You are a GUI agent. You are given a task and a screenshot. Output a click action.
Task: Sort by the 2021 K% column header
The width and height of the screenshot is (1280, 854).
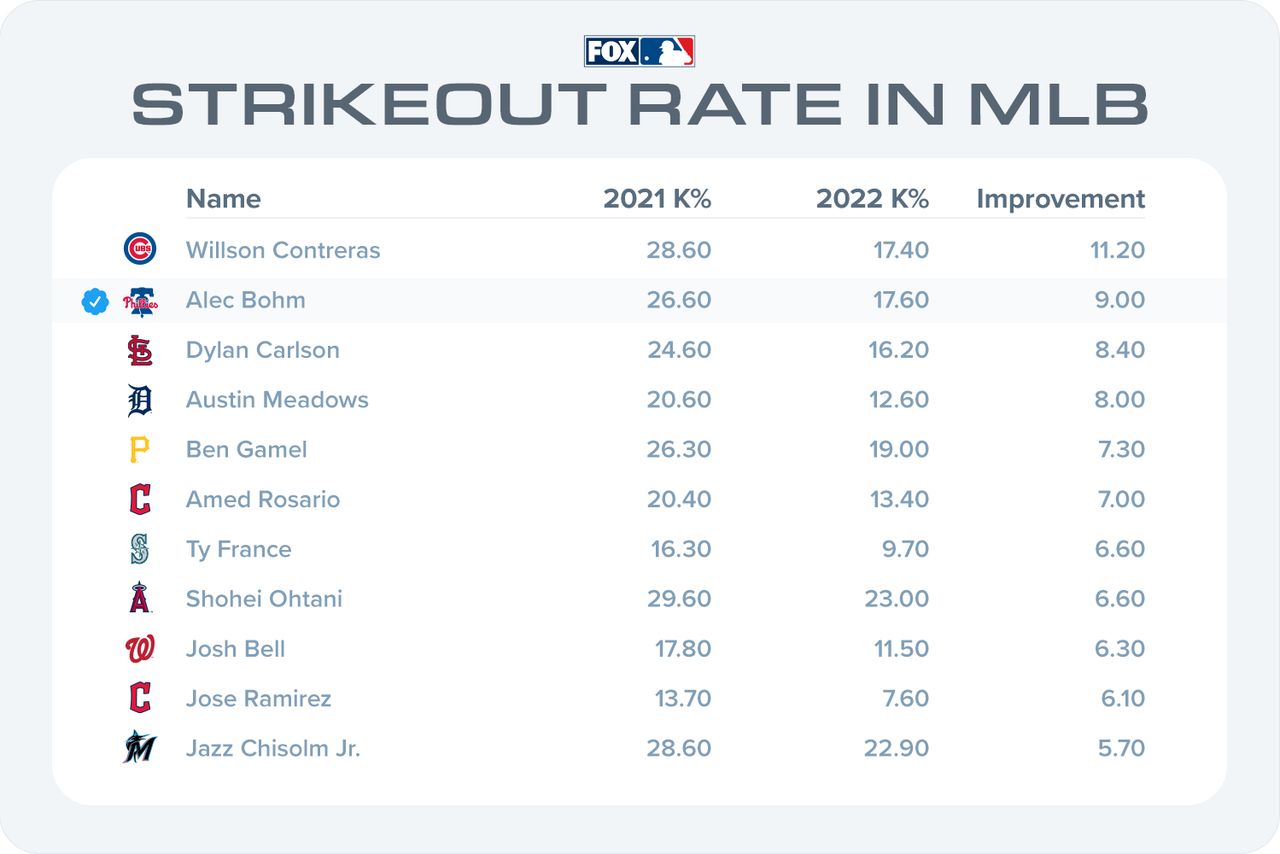657,199
